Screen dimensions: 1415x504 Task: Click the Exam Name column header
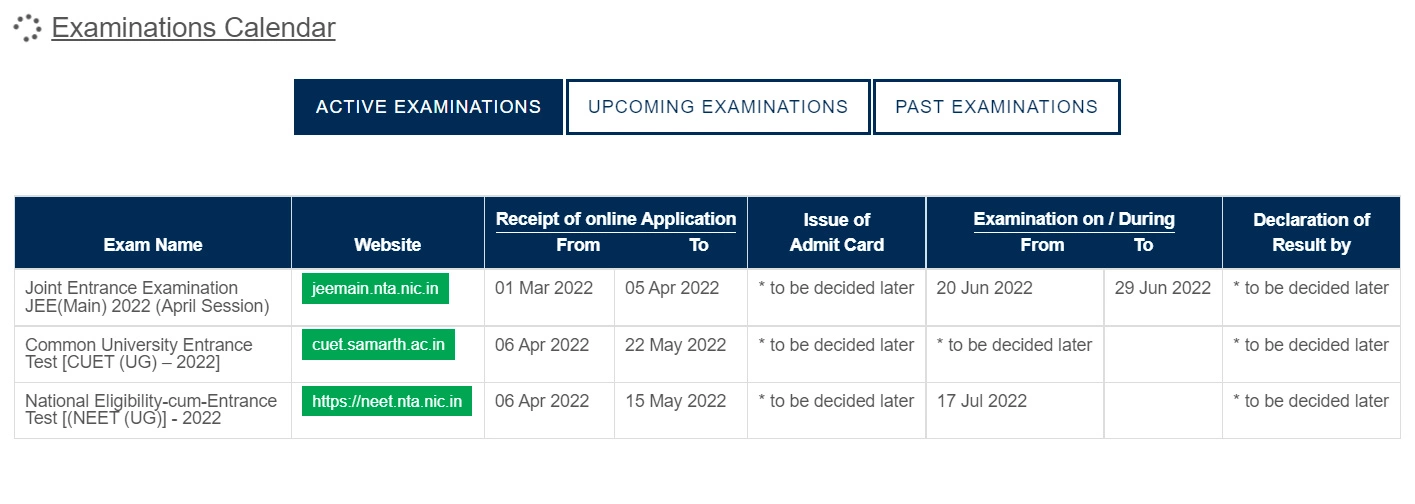click(x=153, y=245)
